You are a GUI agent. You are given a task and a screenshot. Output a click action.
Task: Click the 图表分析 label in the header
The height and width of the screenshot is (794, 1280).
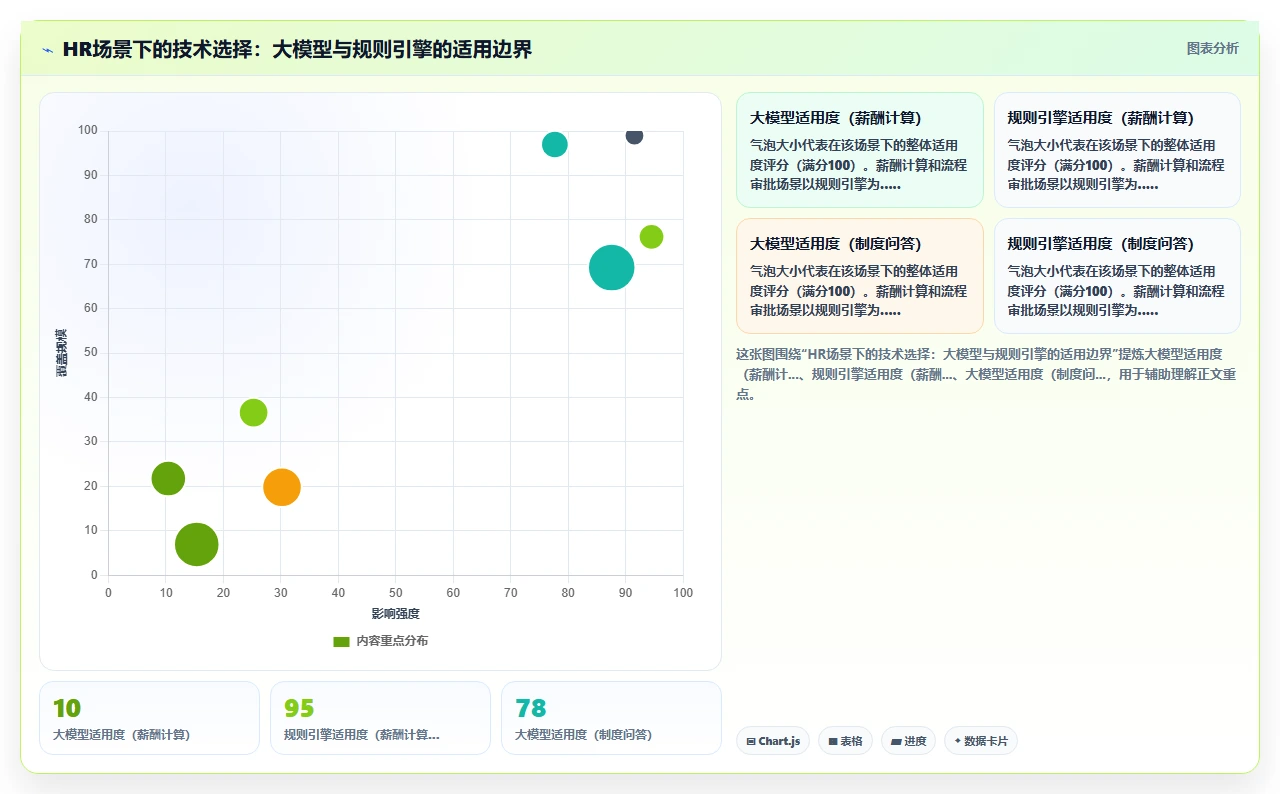[1212, 48]
